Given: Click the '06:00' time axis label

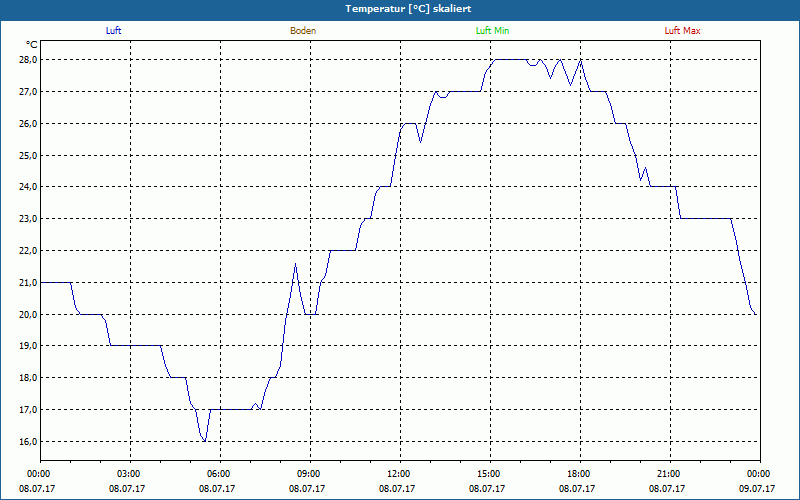Looking at the screenshot, I should coord(220,474).
